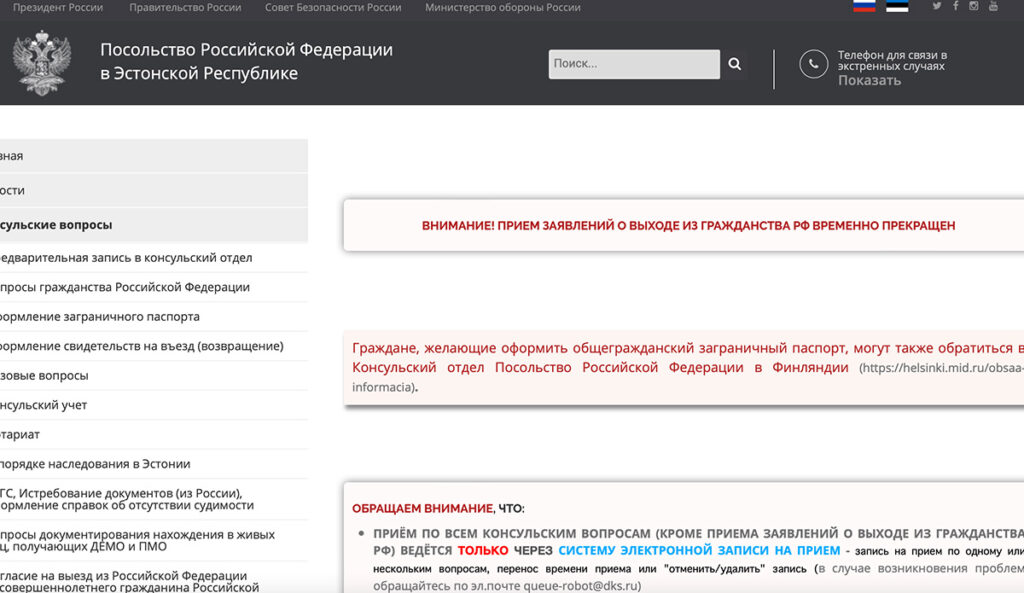Click the magnifier search button

(735, 64)
